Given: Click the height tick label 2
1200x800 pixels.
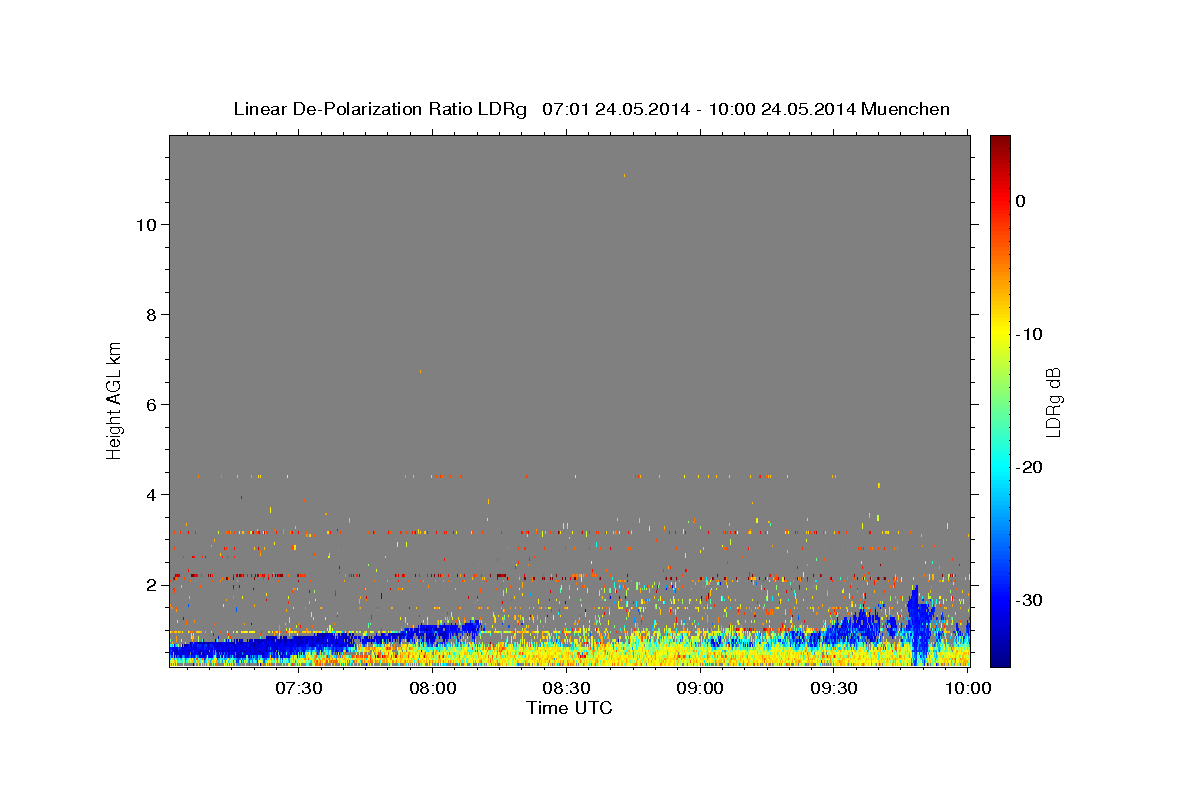Looking at the screenshot, I should point(152,585).
